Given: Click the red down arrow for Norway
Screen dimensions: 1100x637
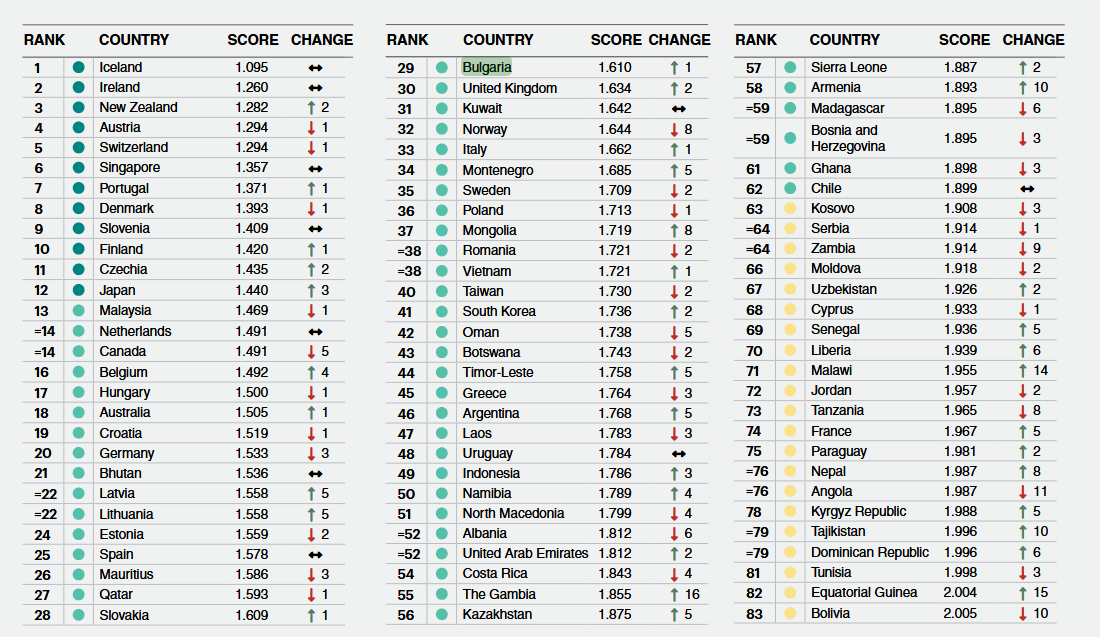Looking at the screenshot, I should tap(674, 130).
